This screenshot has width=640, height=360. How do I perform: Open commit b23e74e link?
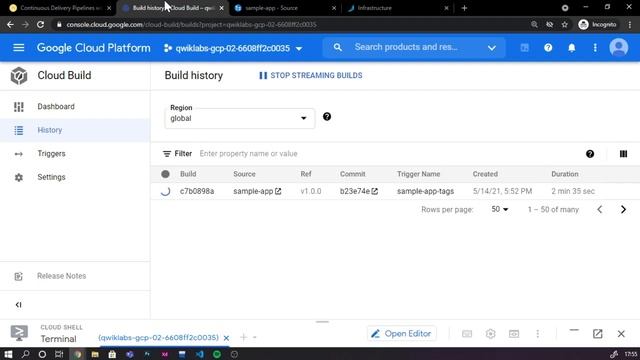click(359, 191)
